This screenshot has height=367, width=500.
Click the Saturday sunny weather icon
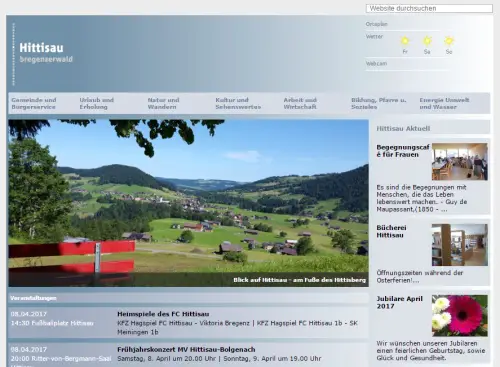point(427,41)
